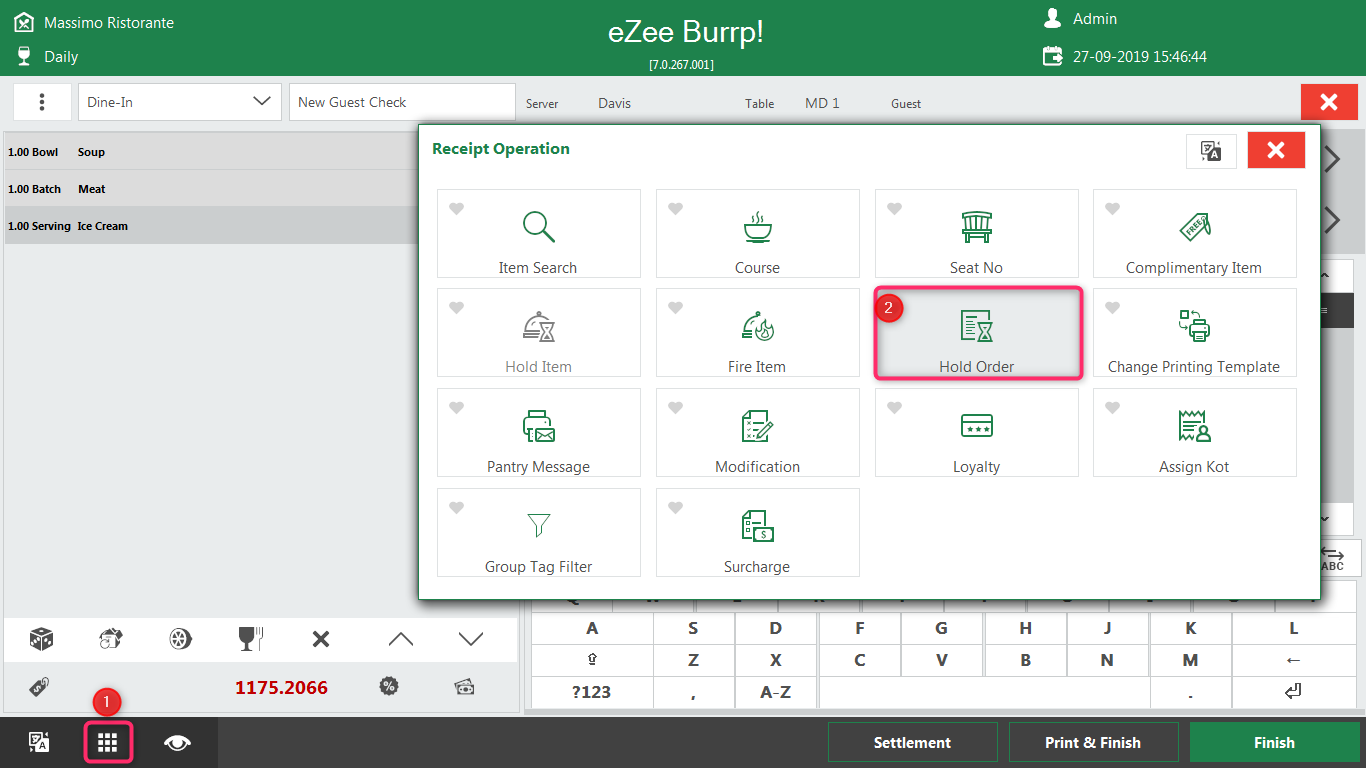This screenshot has width=1366, height=768.
Task: Favorite the Loyalty tile heart
Action: click(894, 408)
